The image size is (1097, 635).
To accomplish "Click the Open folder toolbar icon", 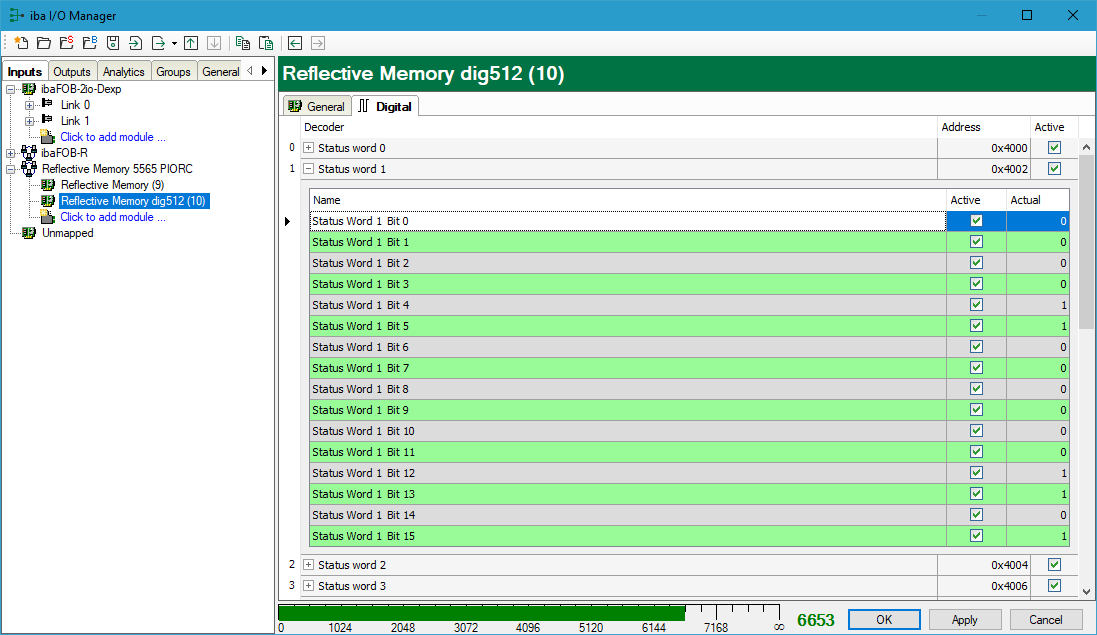I will click(x=44, y=43).
